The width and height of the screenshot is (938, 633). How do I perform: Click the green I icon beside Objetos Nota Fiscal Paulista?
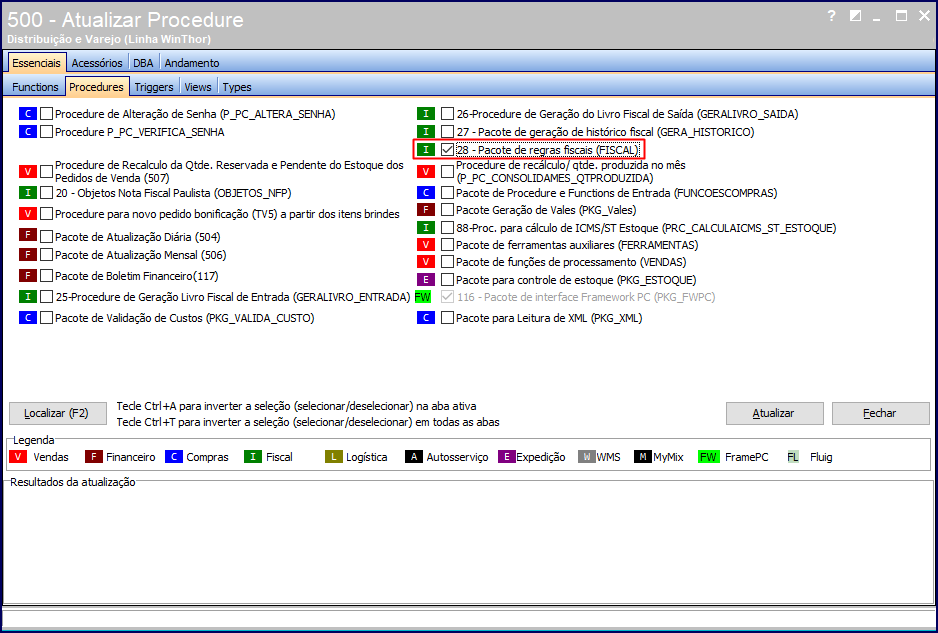[x=28, y=193]
